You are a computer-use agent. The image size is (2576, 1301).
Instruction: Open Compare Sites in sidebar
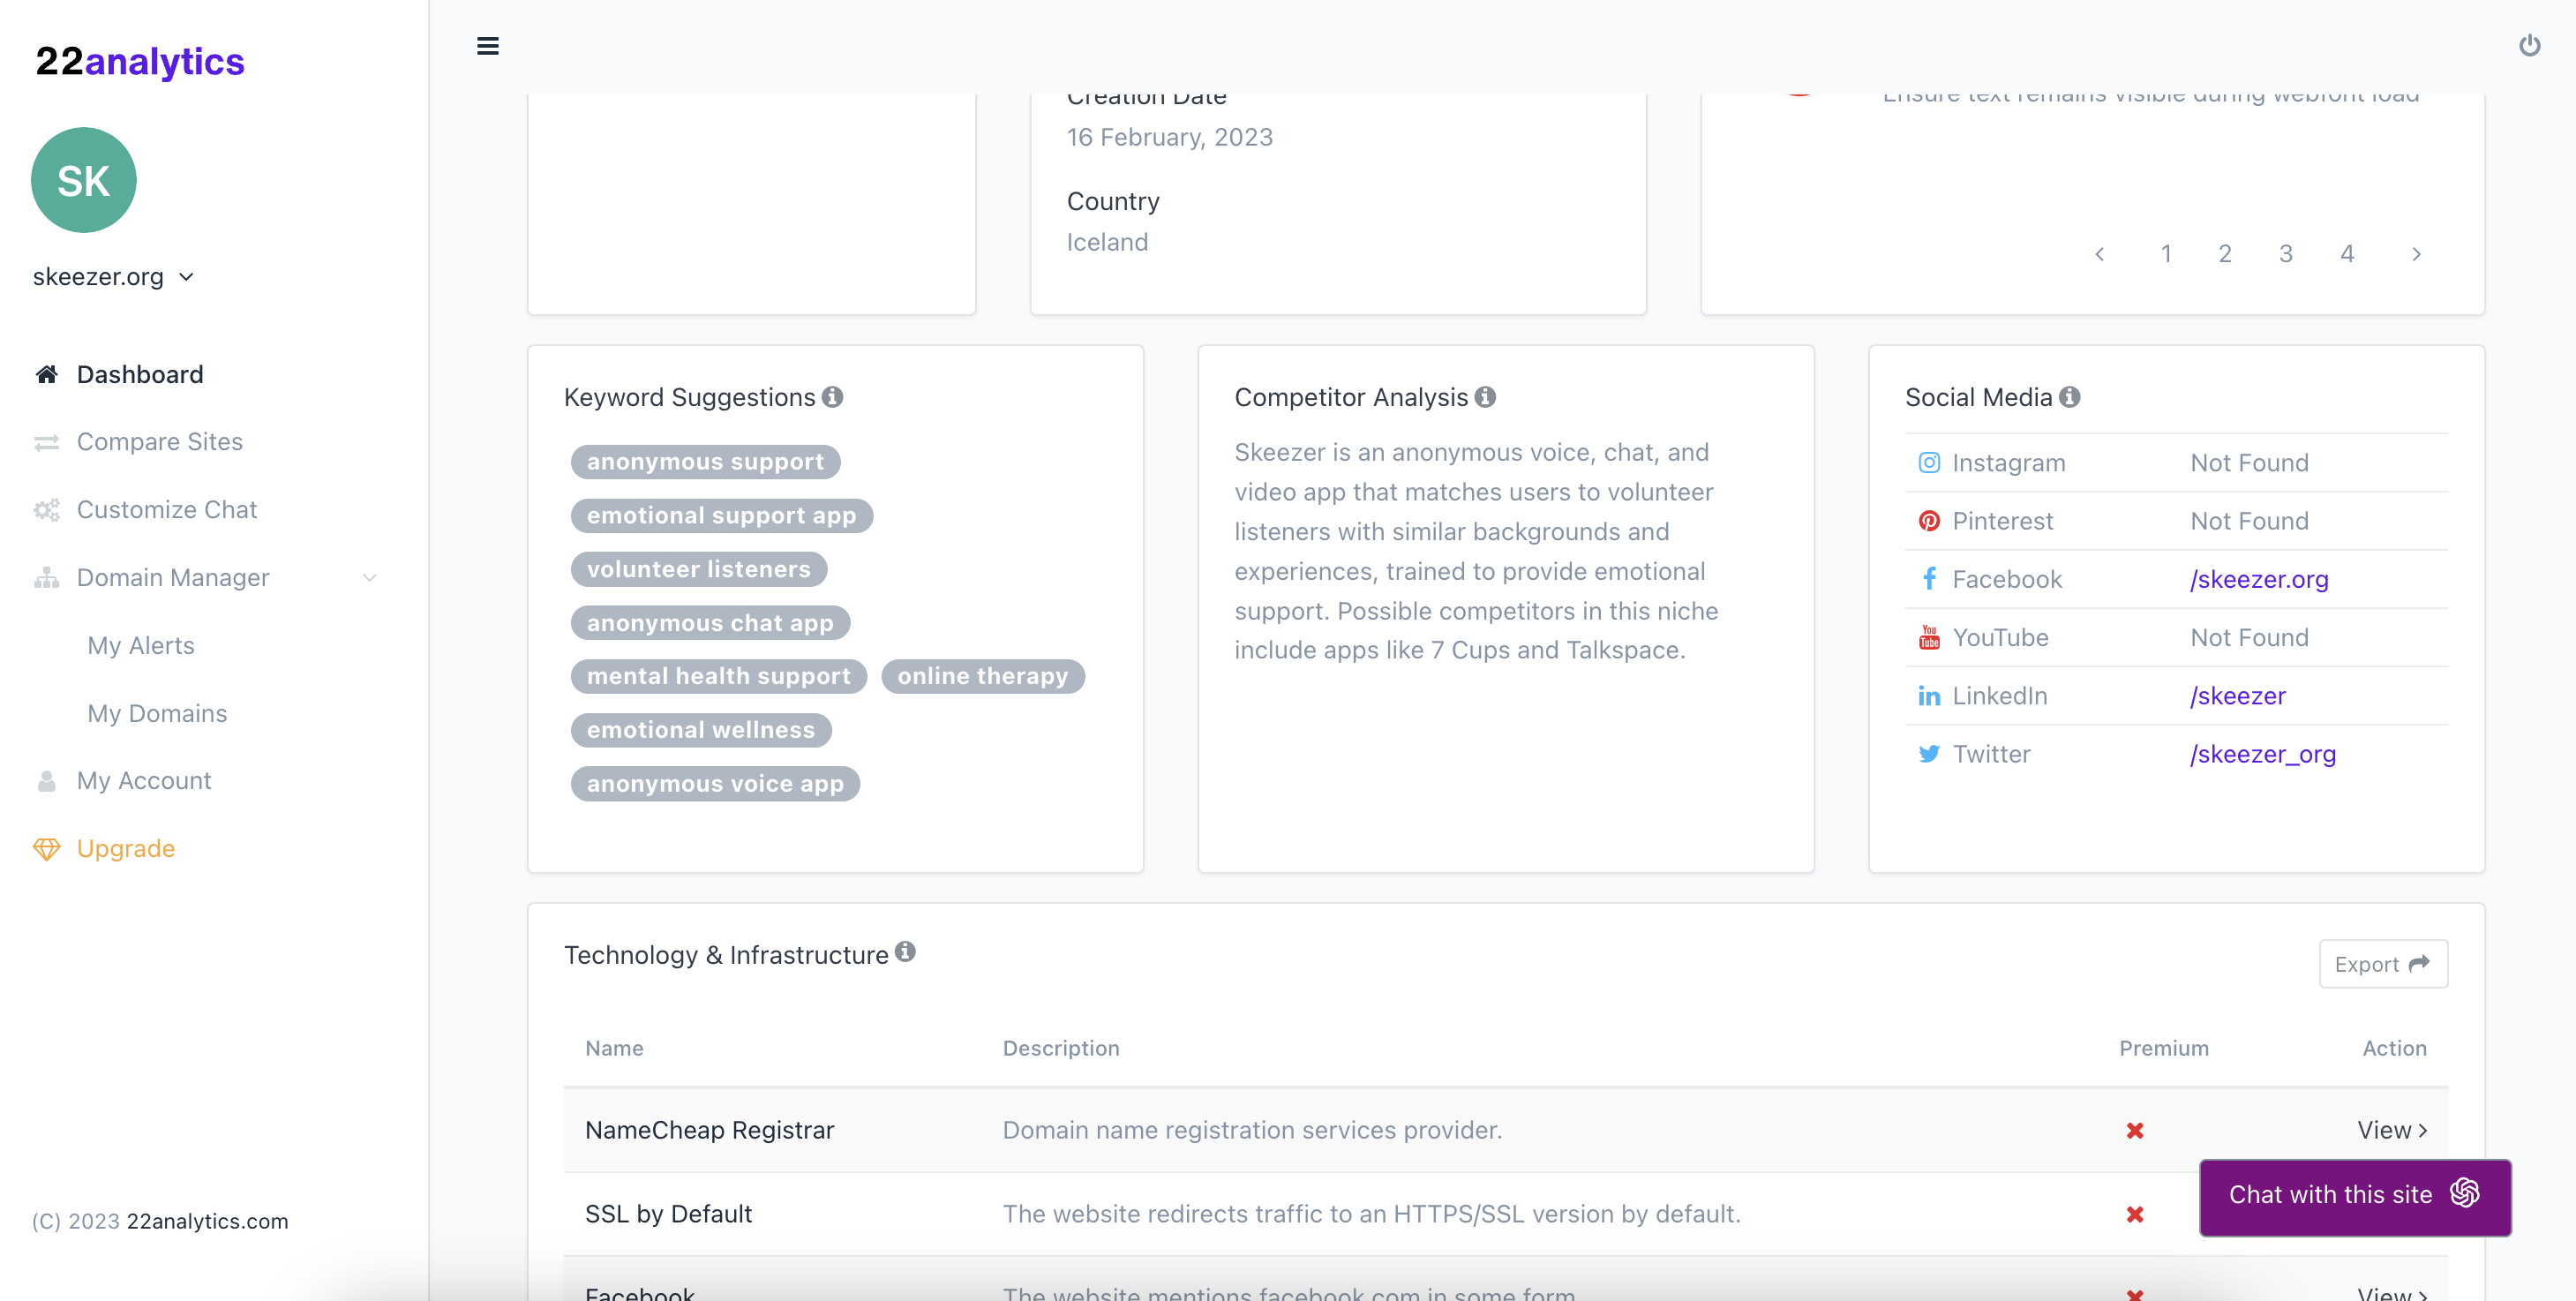[159, 442]
